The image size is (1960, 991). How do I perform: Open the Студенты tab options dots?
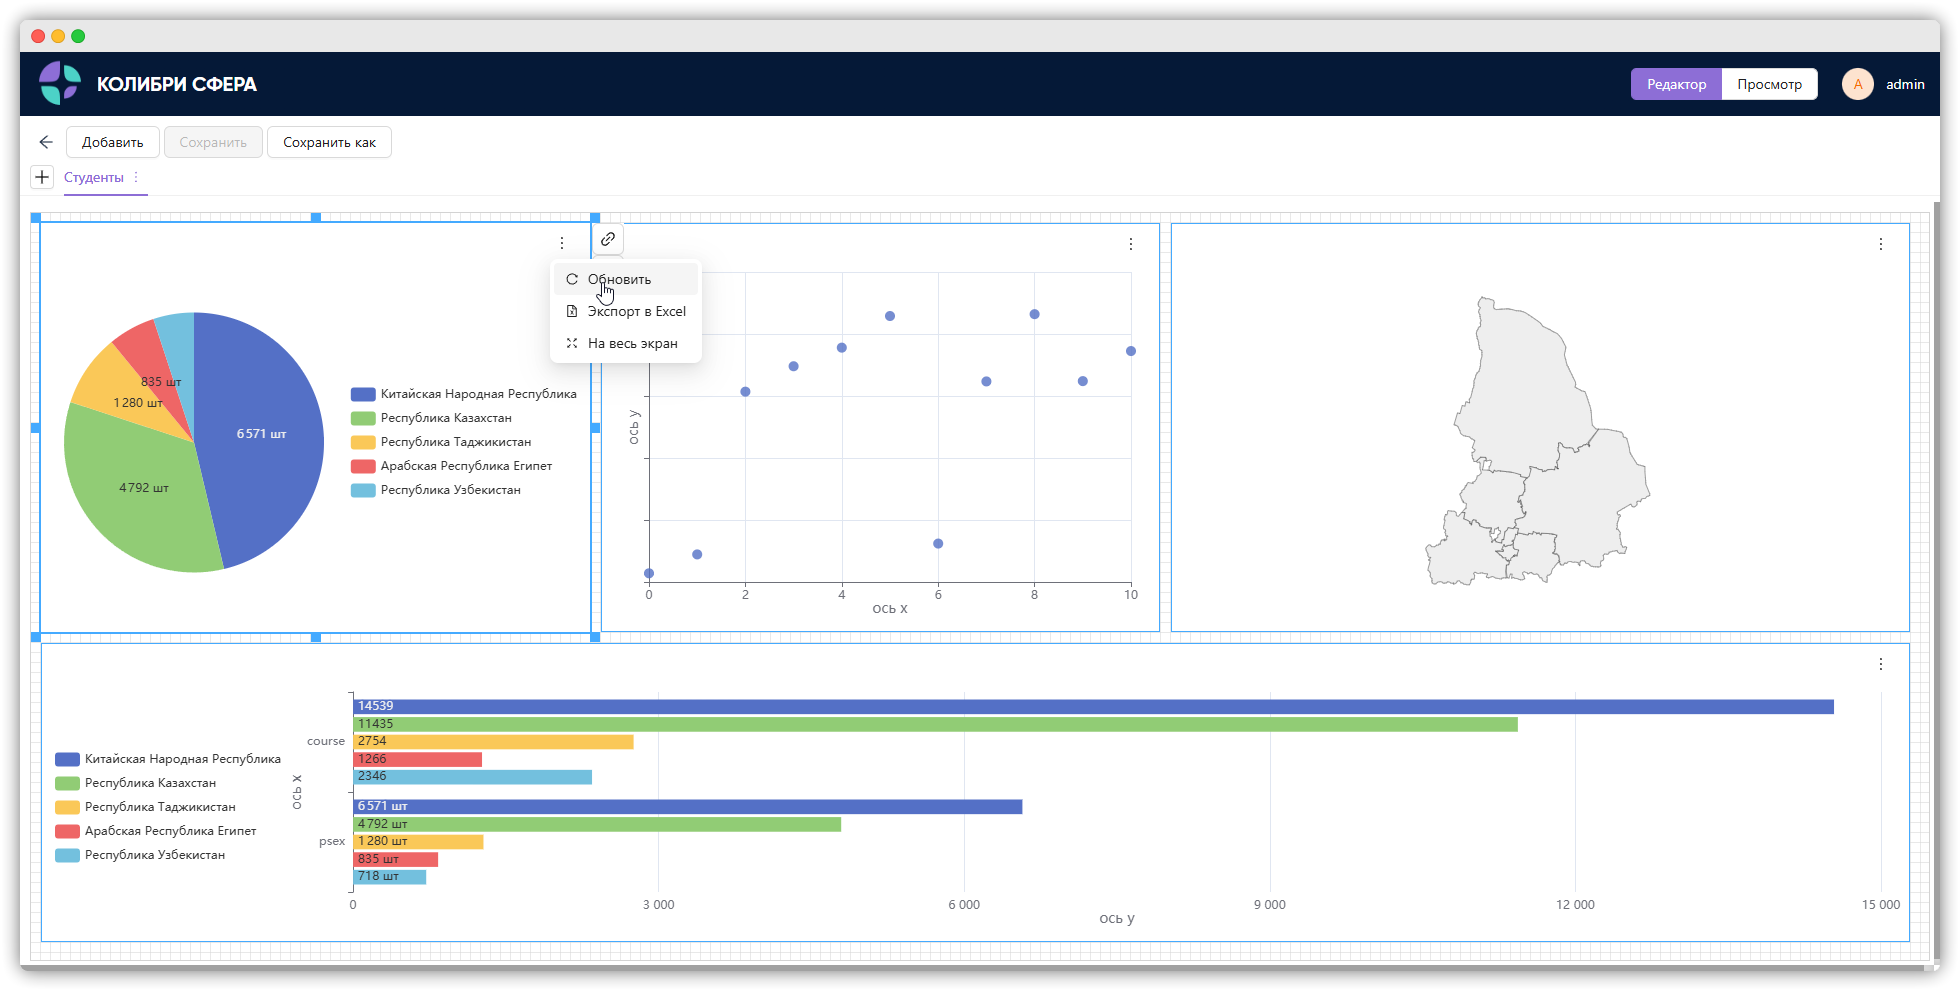(136, 177)
